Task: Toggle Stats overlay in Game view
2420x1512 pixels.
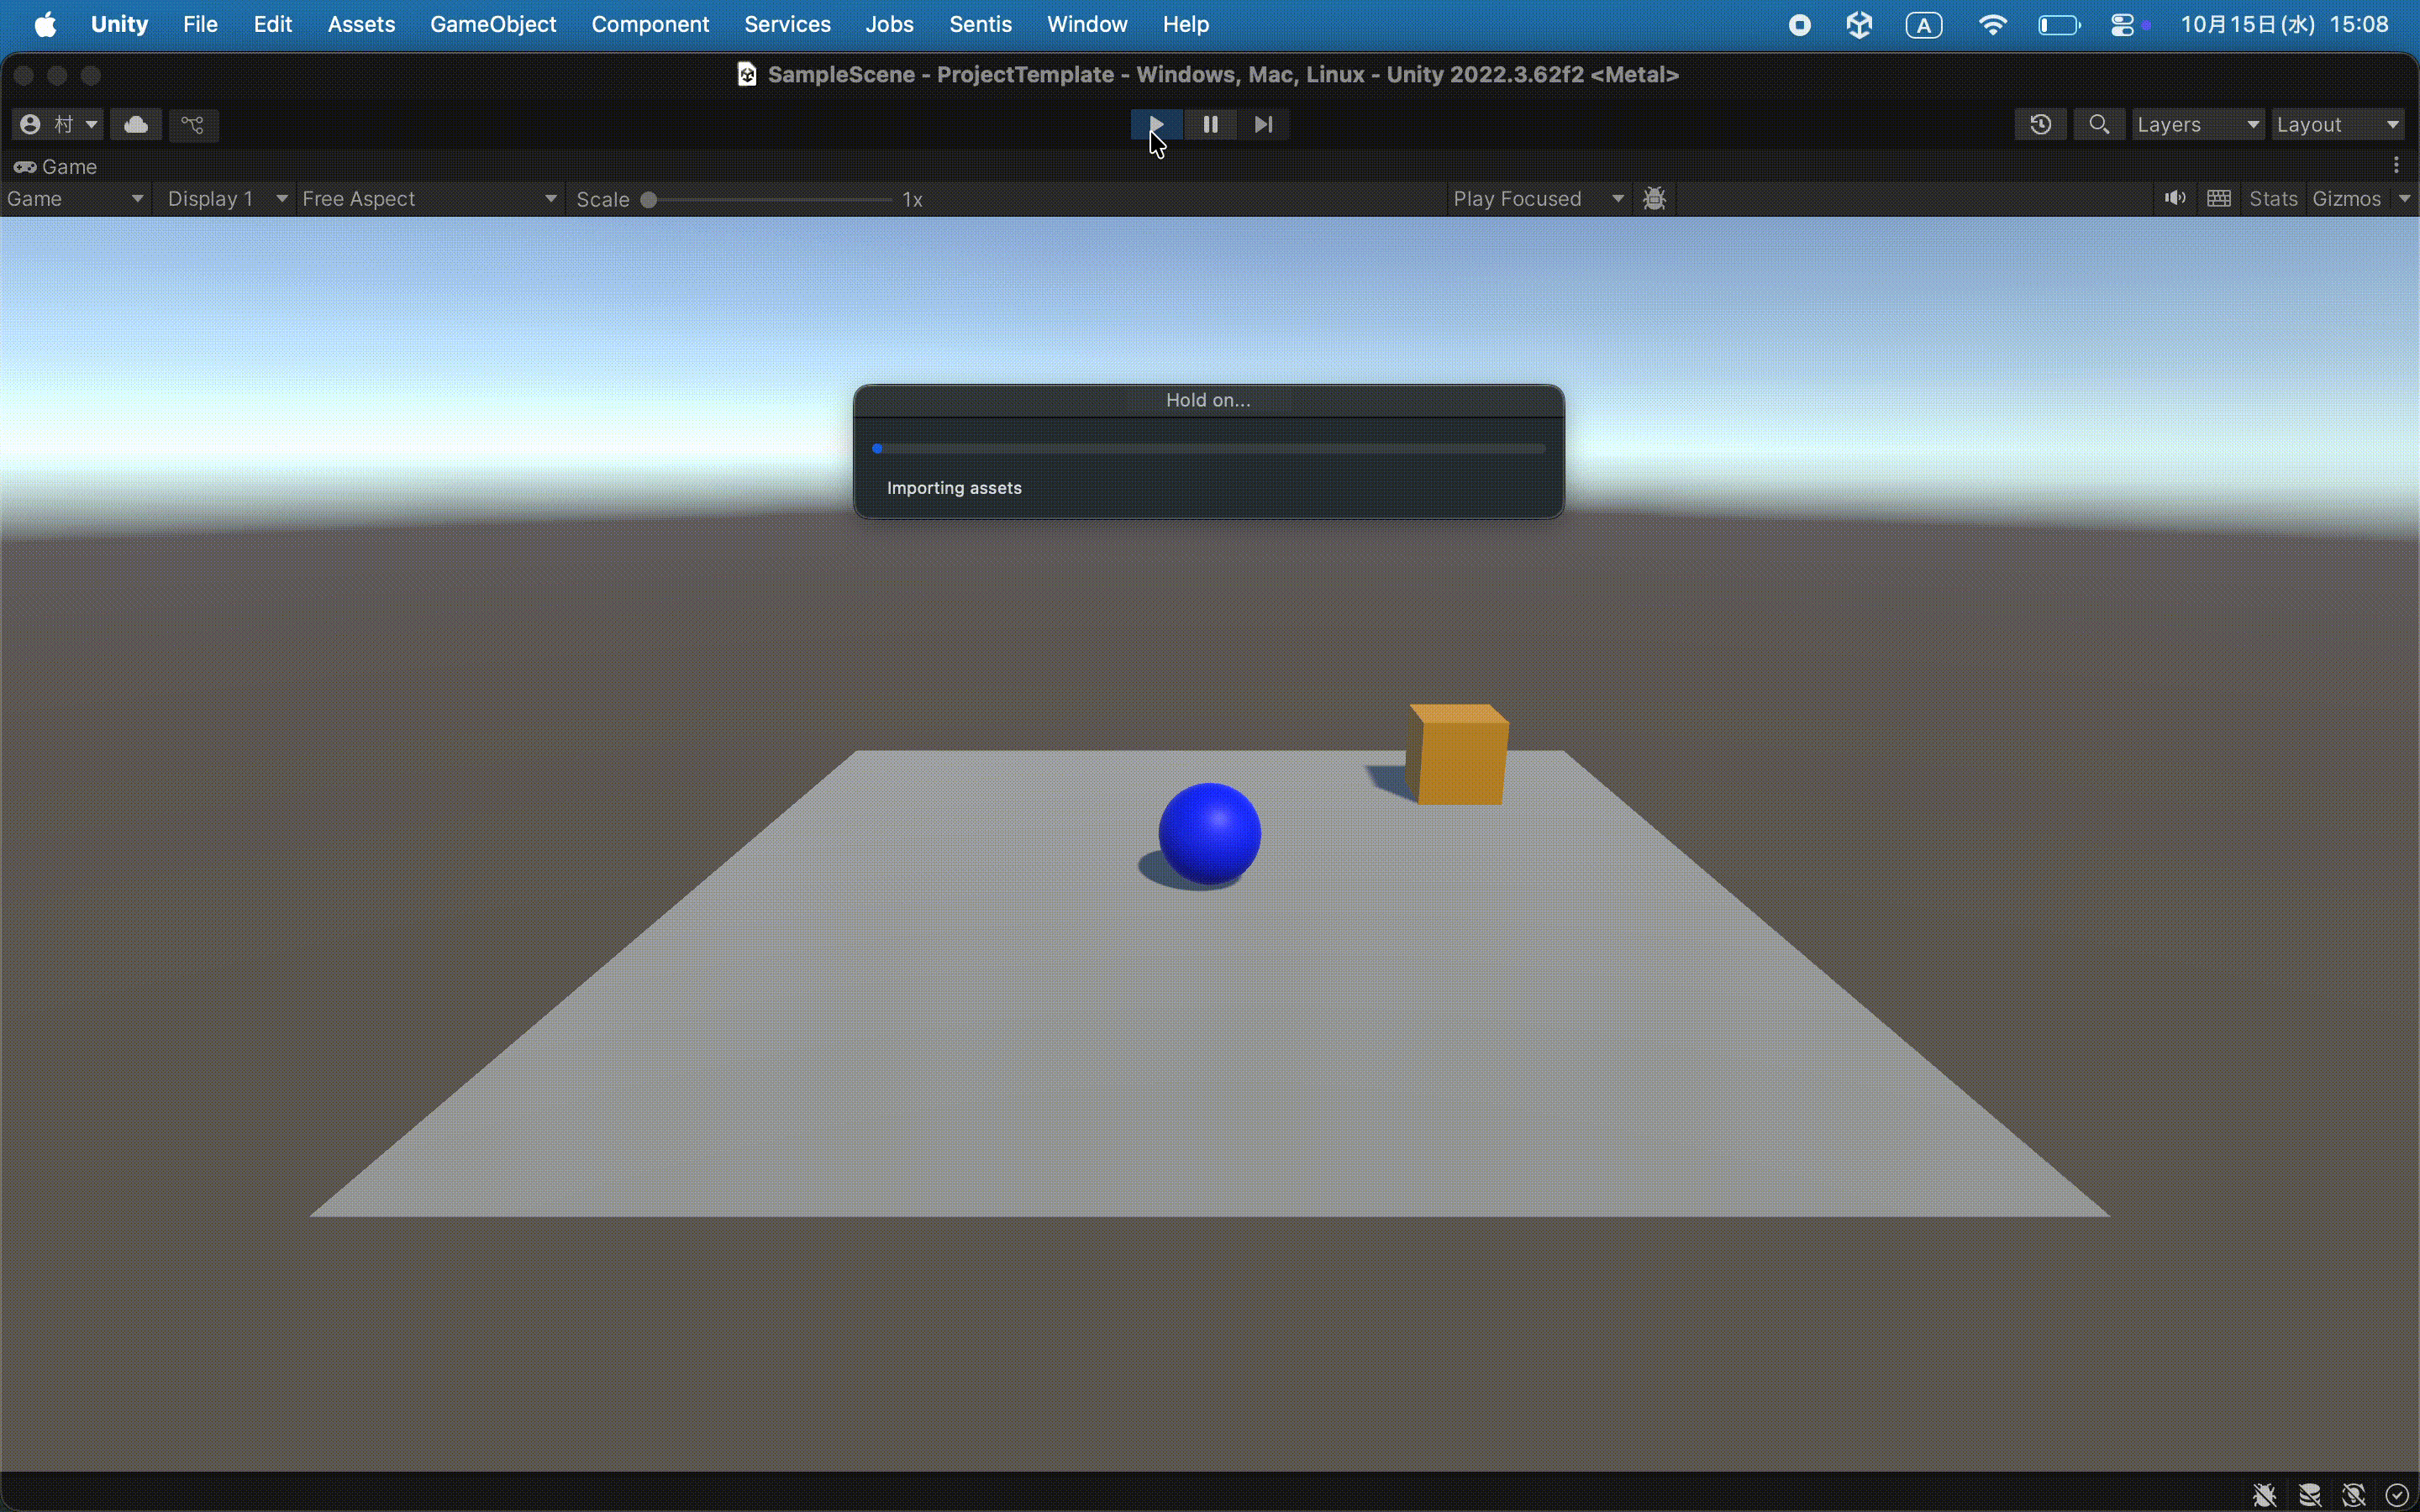Action: tap(2272, 198)
